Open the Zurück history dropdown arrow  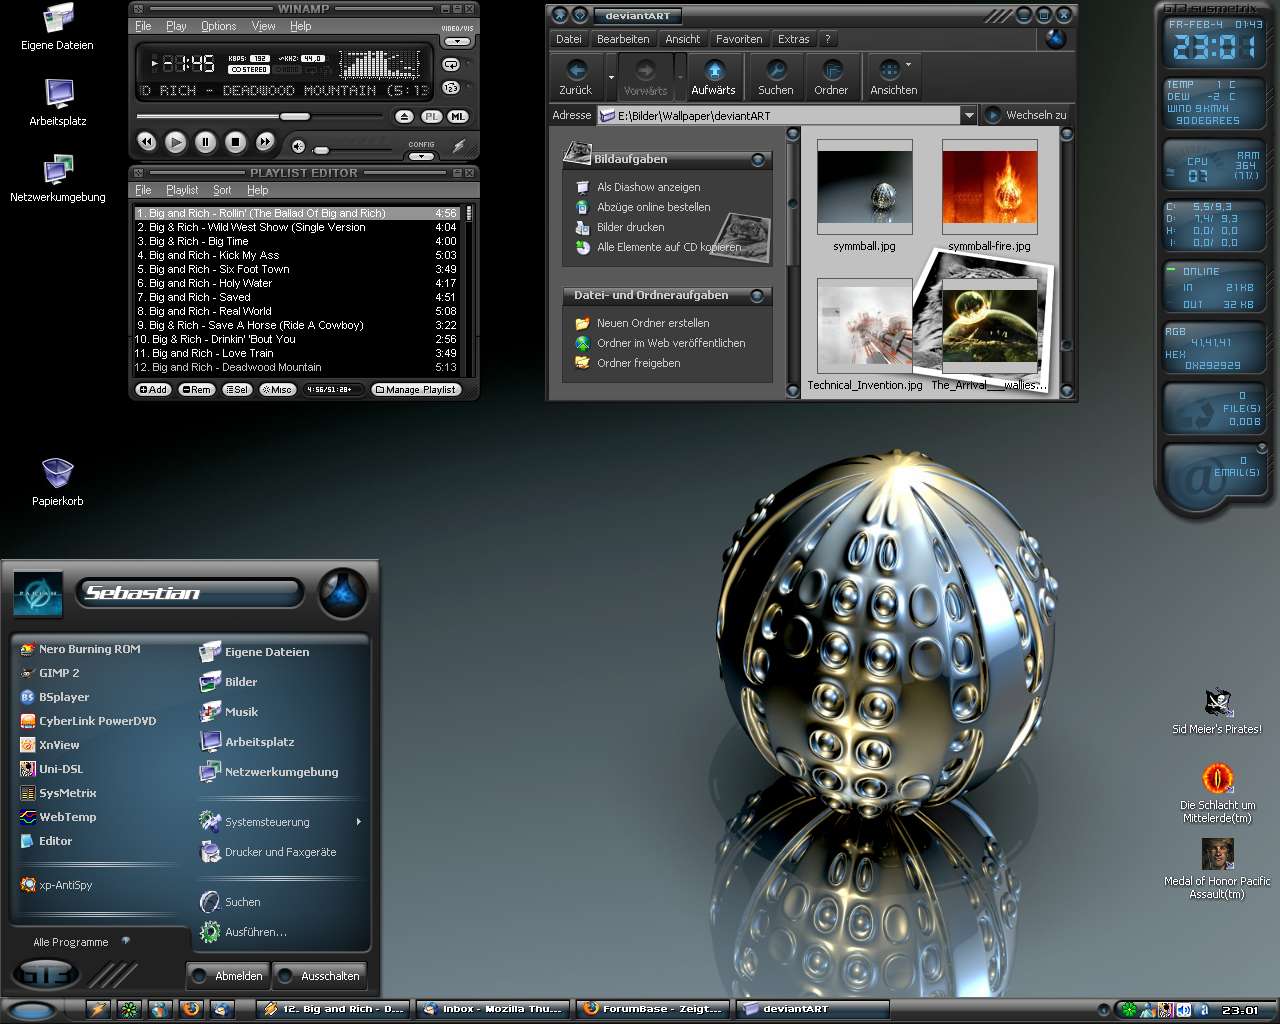point(611,76)
